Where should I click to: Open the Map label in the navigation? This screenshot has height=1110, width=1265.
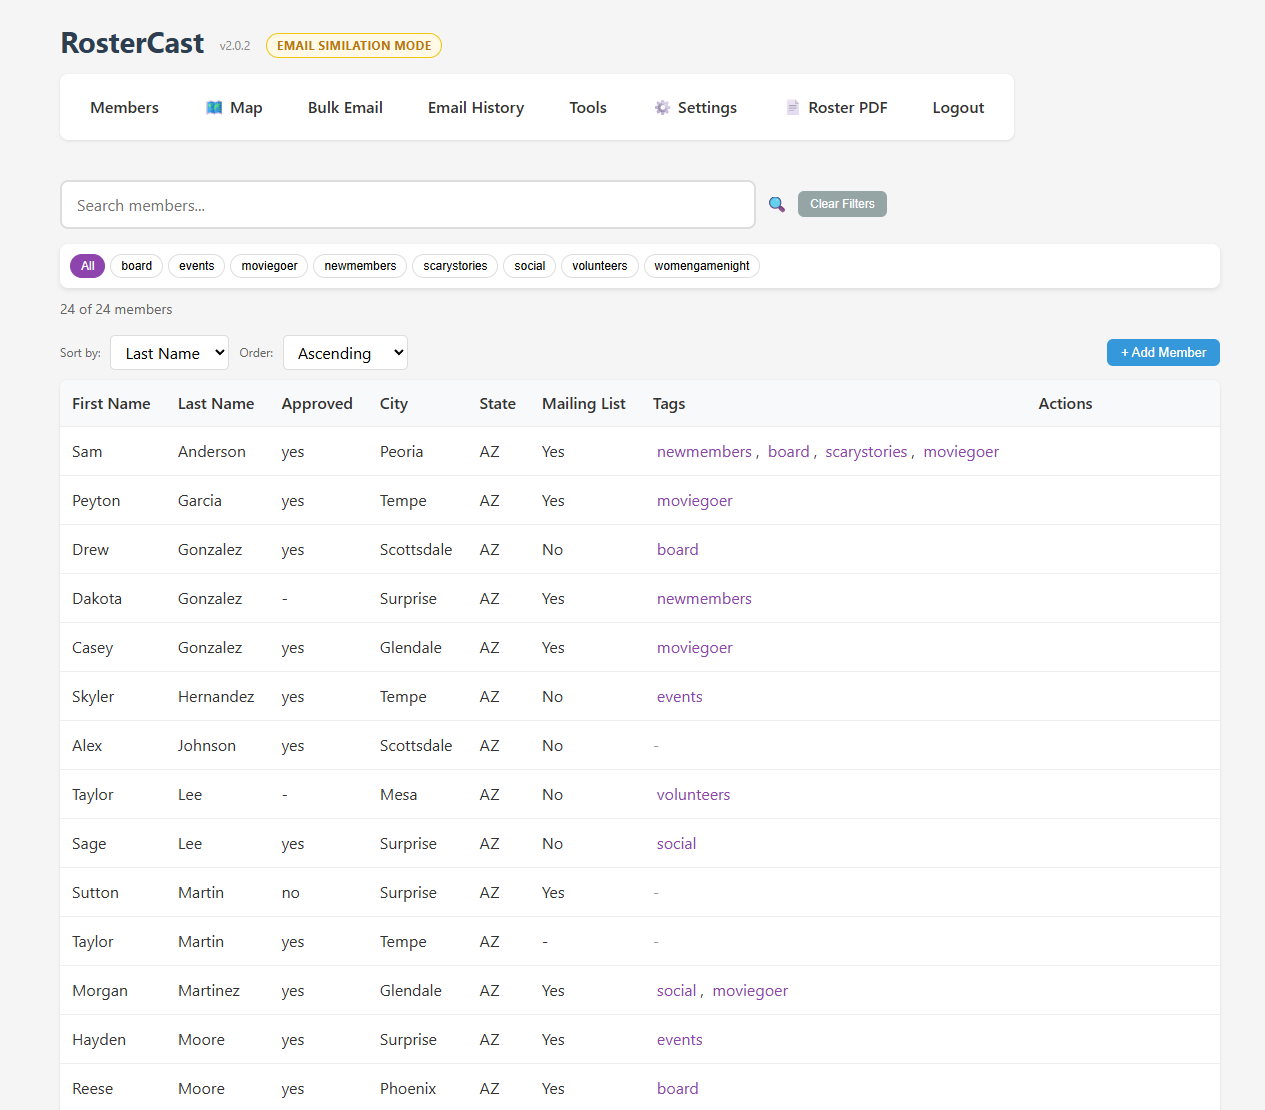click(246, 107)
